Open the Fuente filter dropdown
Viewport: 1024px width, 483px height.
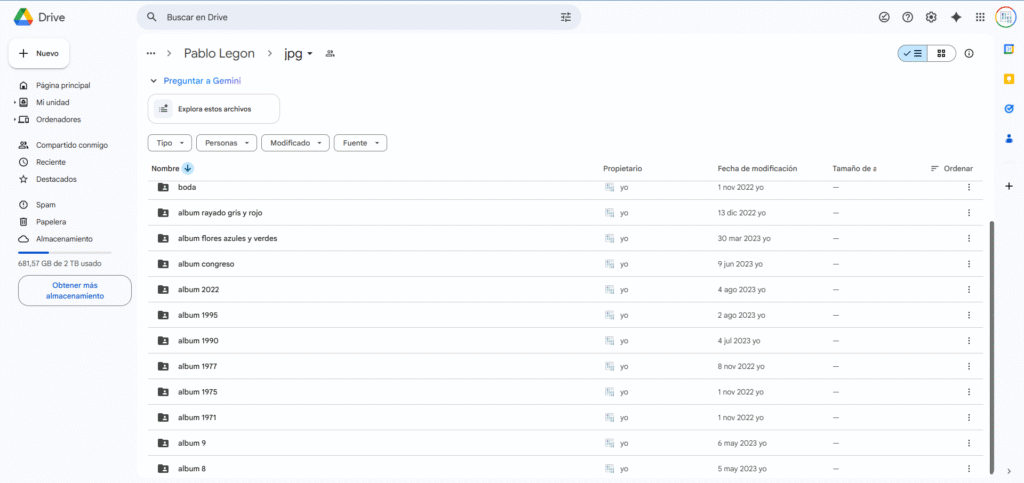click(360, 143)
